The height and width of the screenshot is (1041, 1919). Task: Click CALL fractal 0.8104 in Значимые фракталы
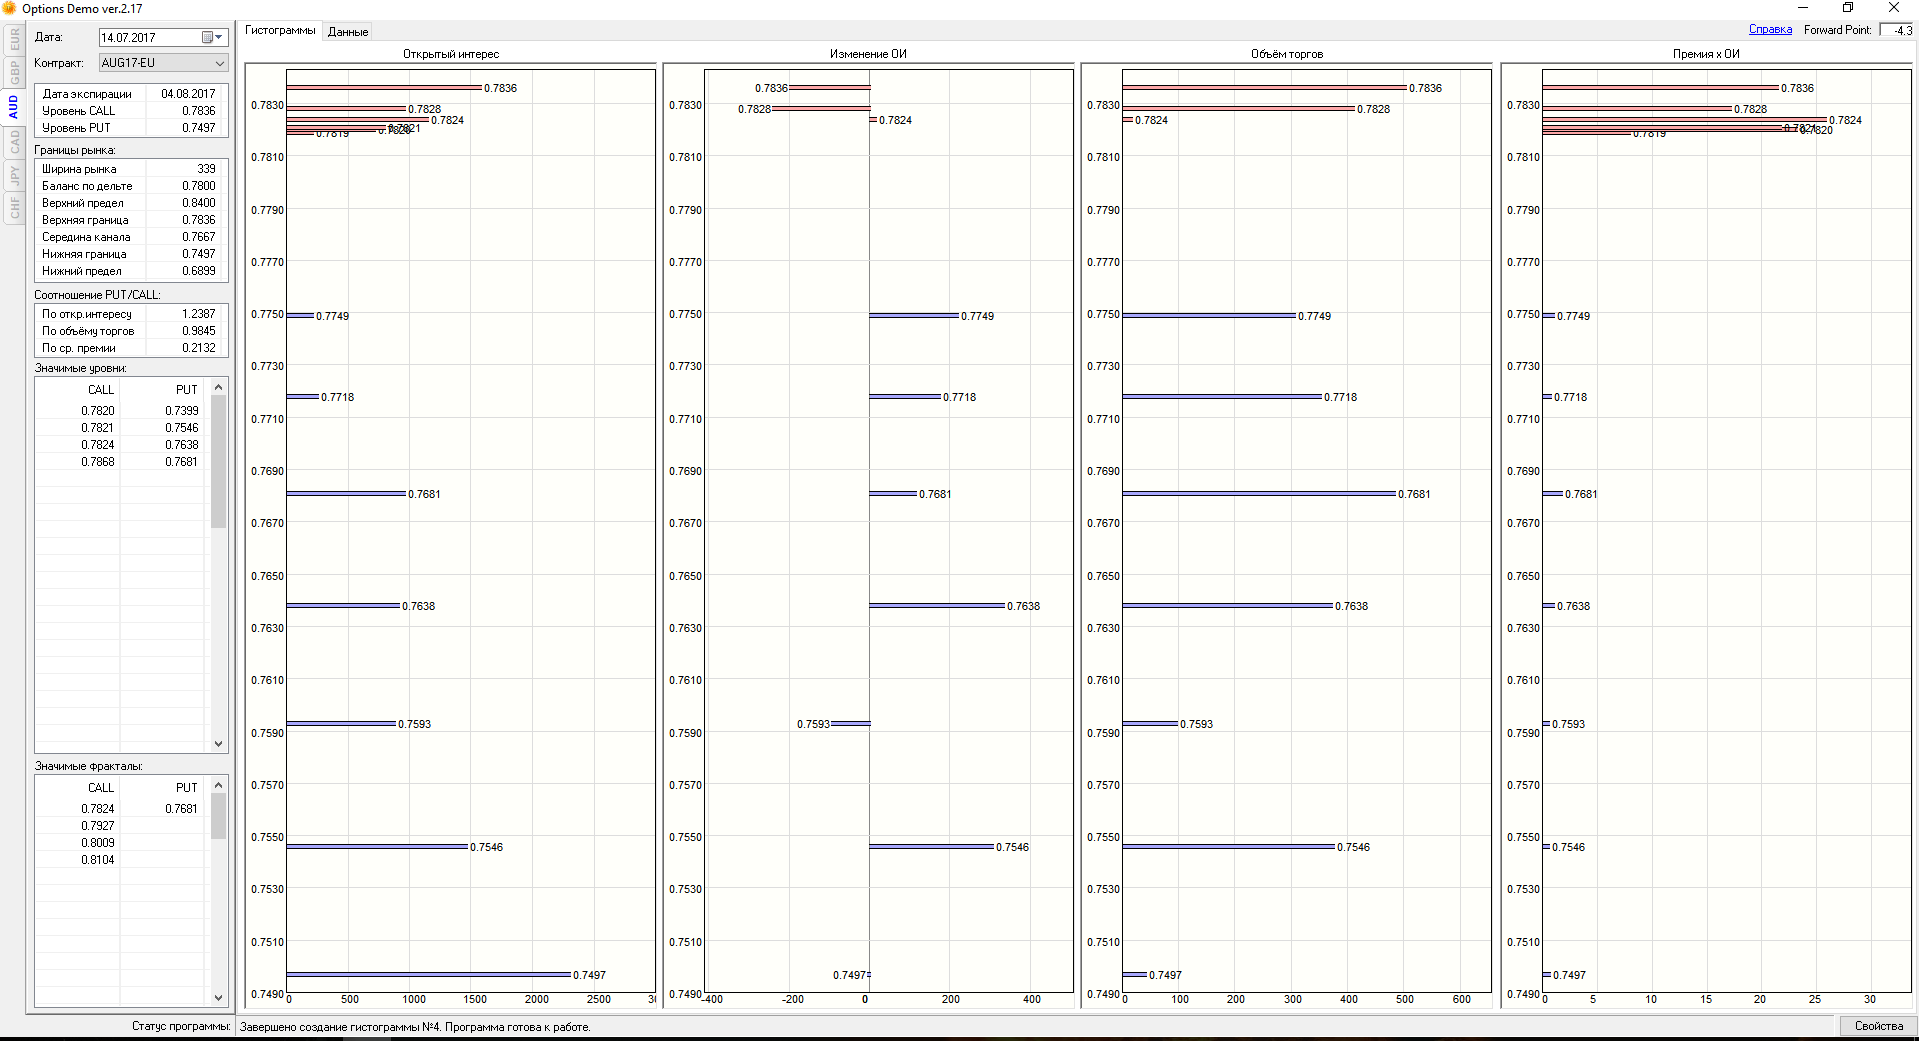[x=98, y=860]
